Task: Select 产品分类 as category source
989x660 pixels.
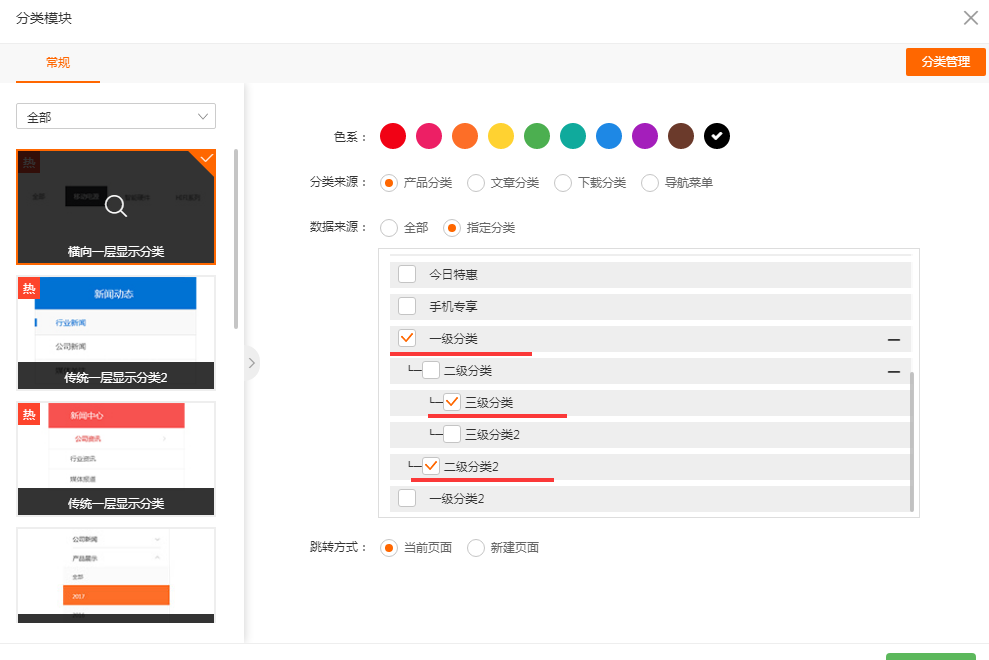Action: pos(389,183)
